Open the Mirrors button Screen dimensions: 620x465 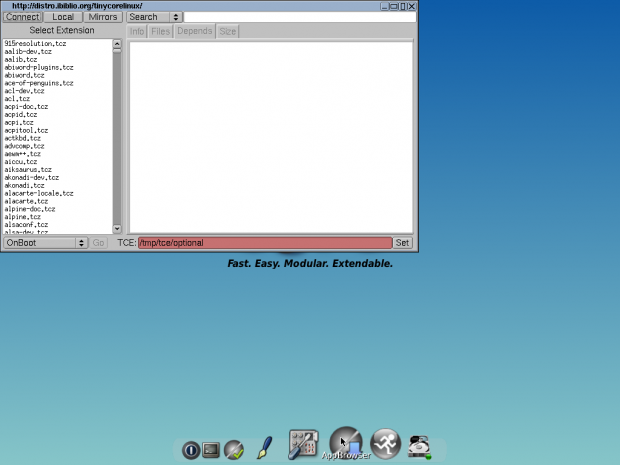coord(103,17)
